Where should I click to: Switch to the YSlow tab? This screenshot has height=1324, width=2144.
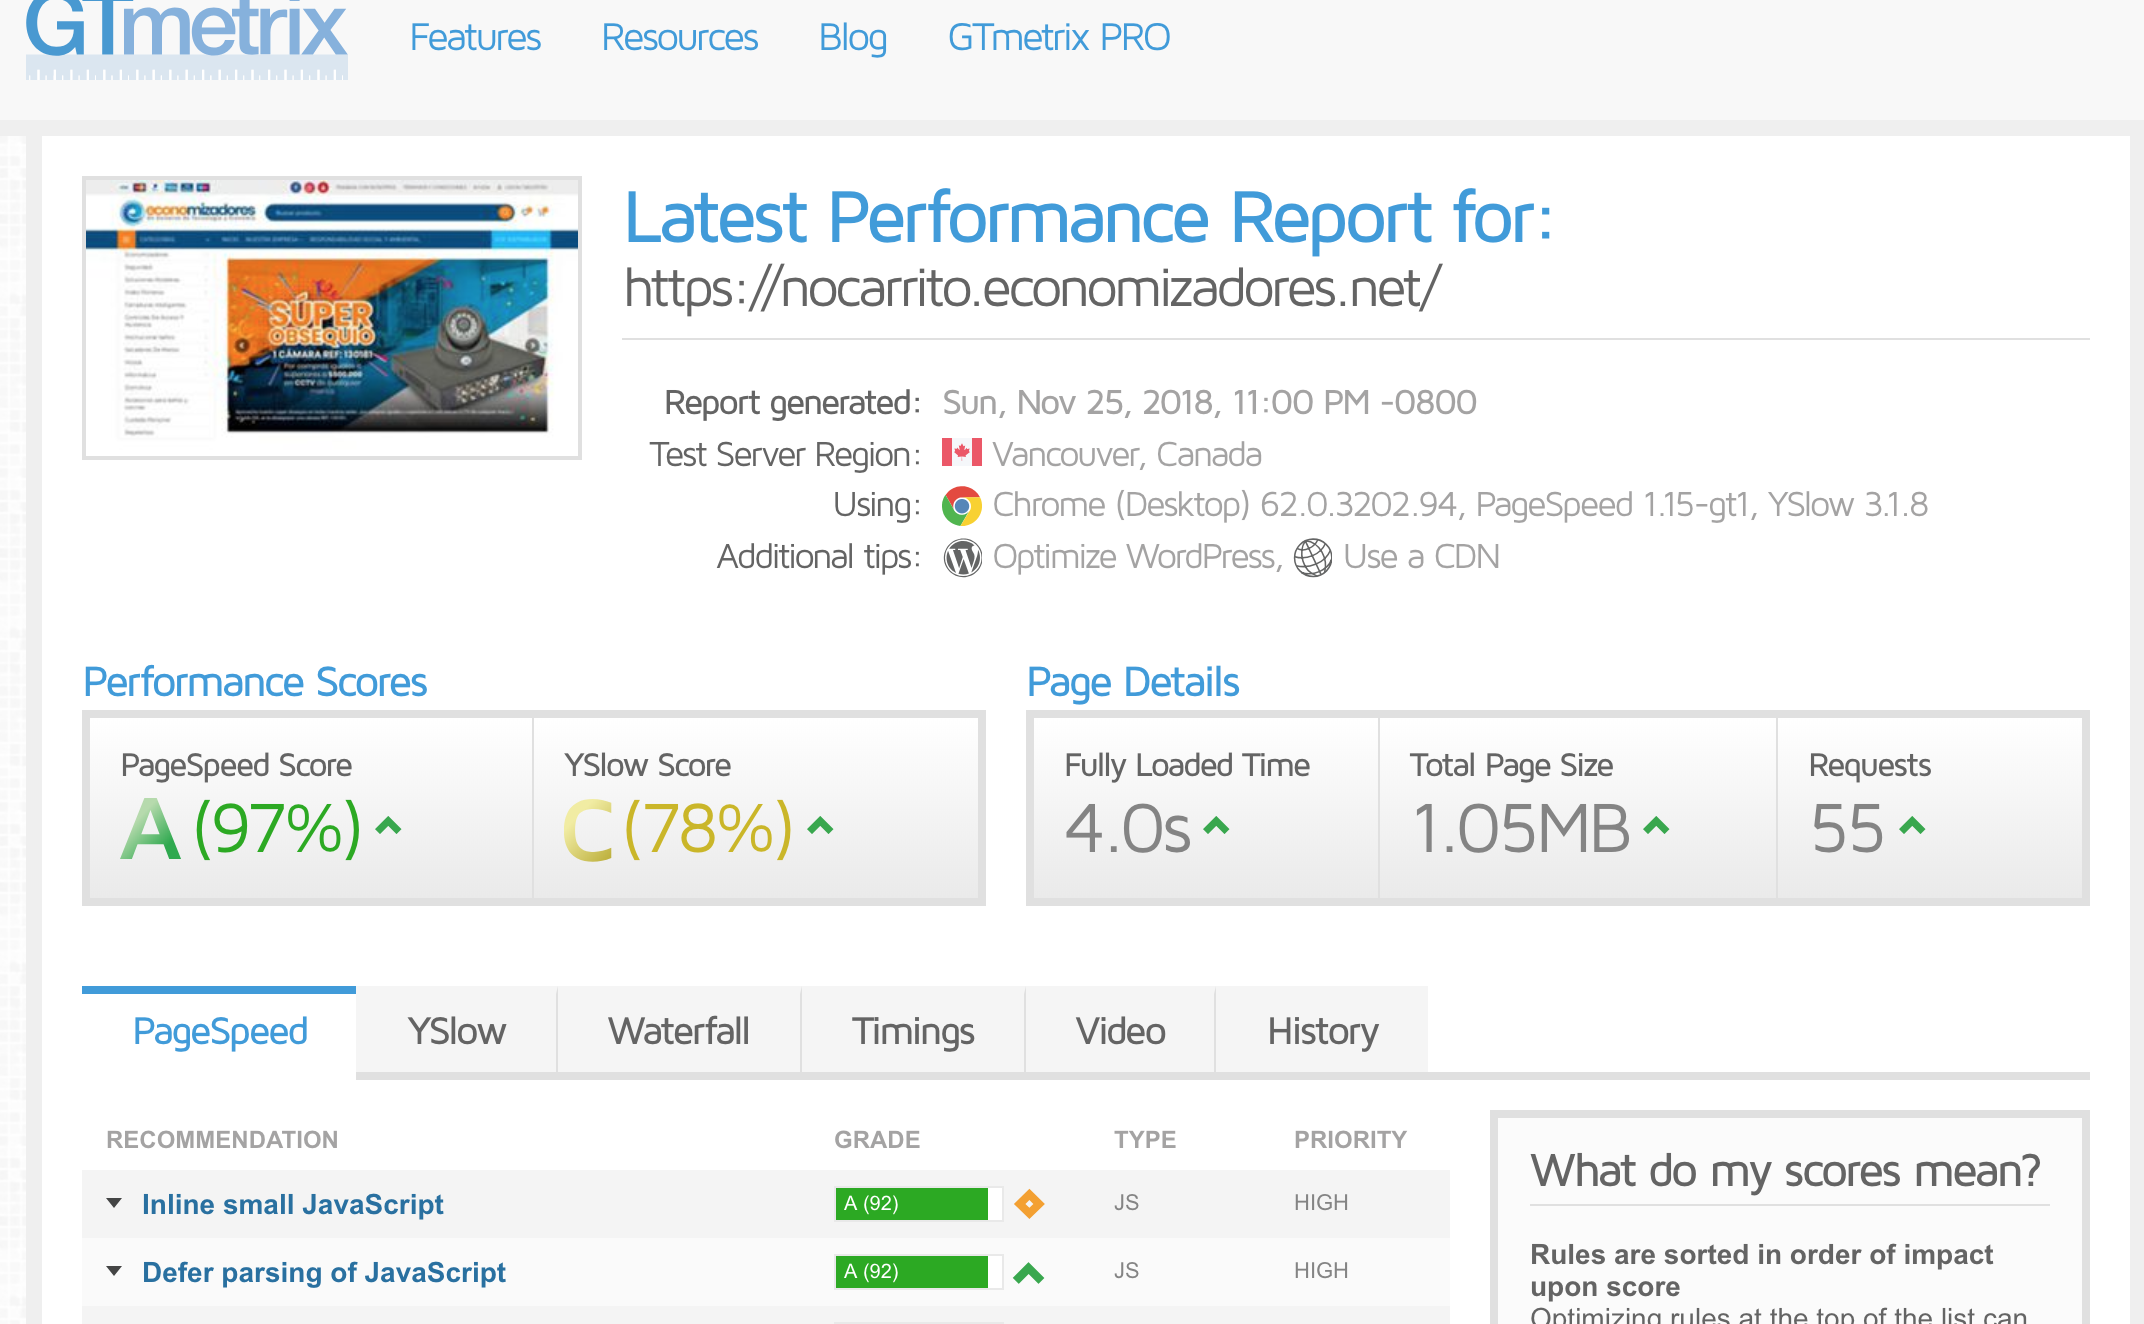(x=456, y=1031)
